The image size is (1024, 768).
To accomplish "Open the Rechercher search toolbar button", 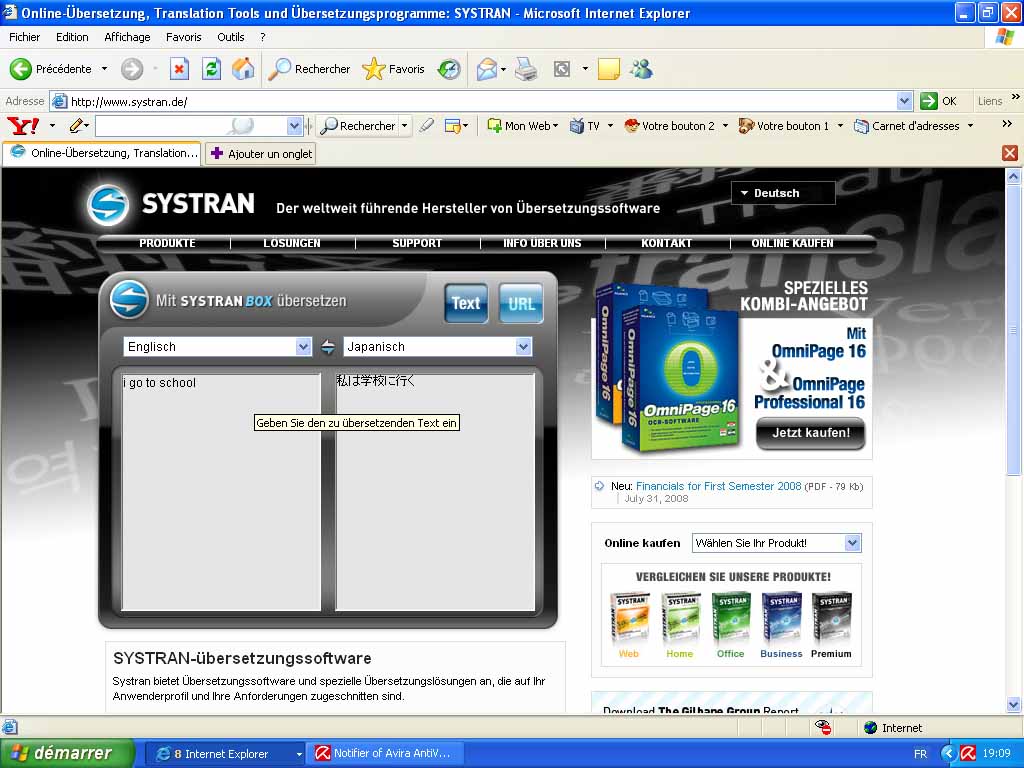I will pos(310,69).
